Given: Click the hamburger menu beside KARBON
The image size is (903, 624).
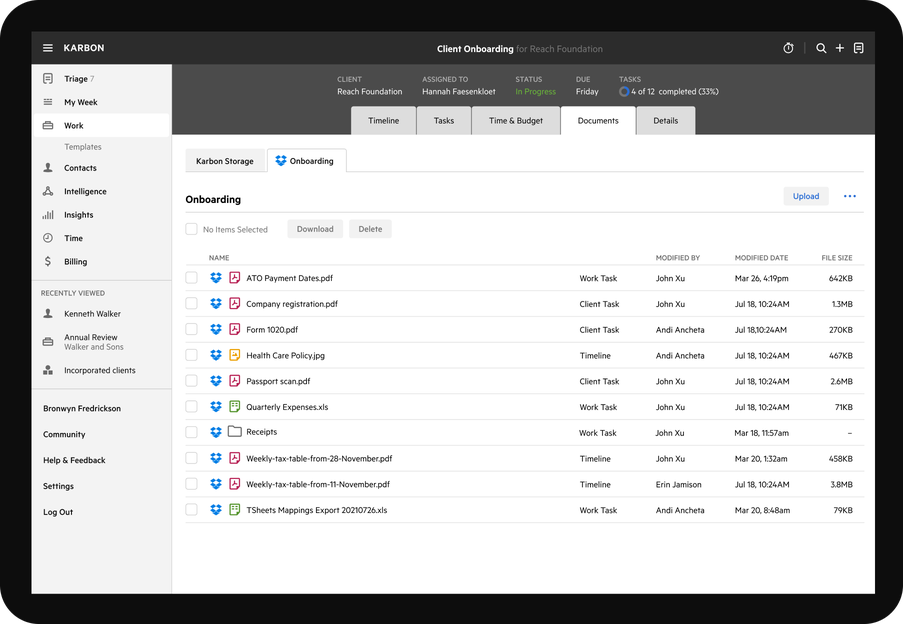Looking at the screenshot, I should pos(47,47).
